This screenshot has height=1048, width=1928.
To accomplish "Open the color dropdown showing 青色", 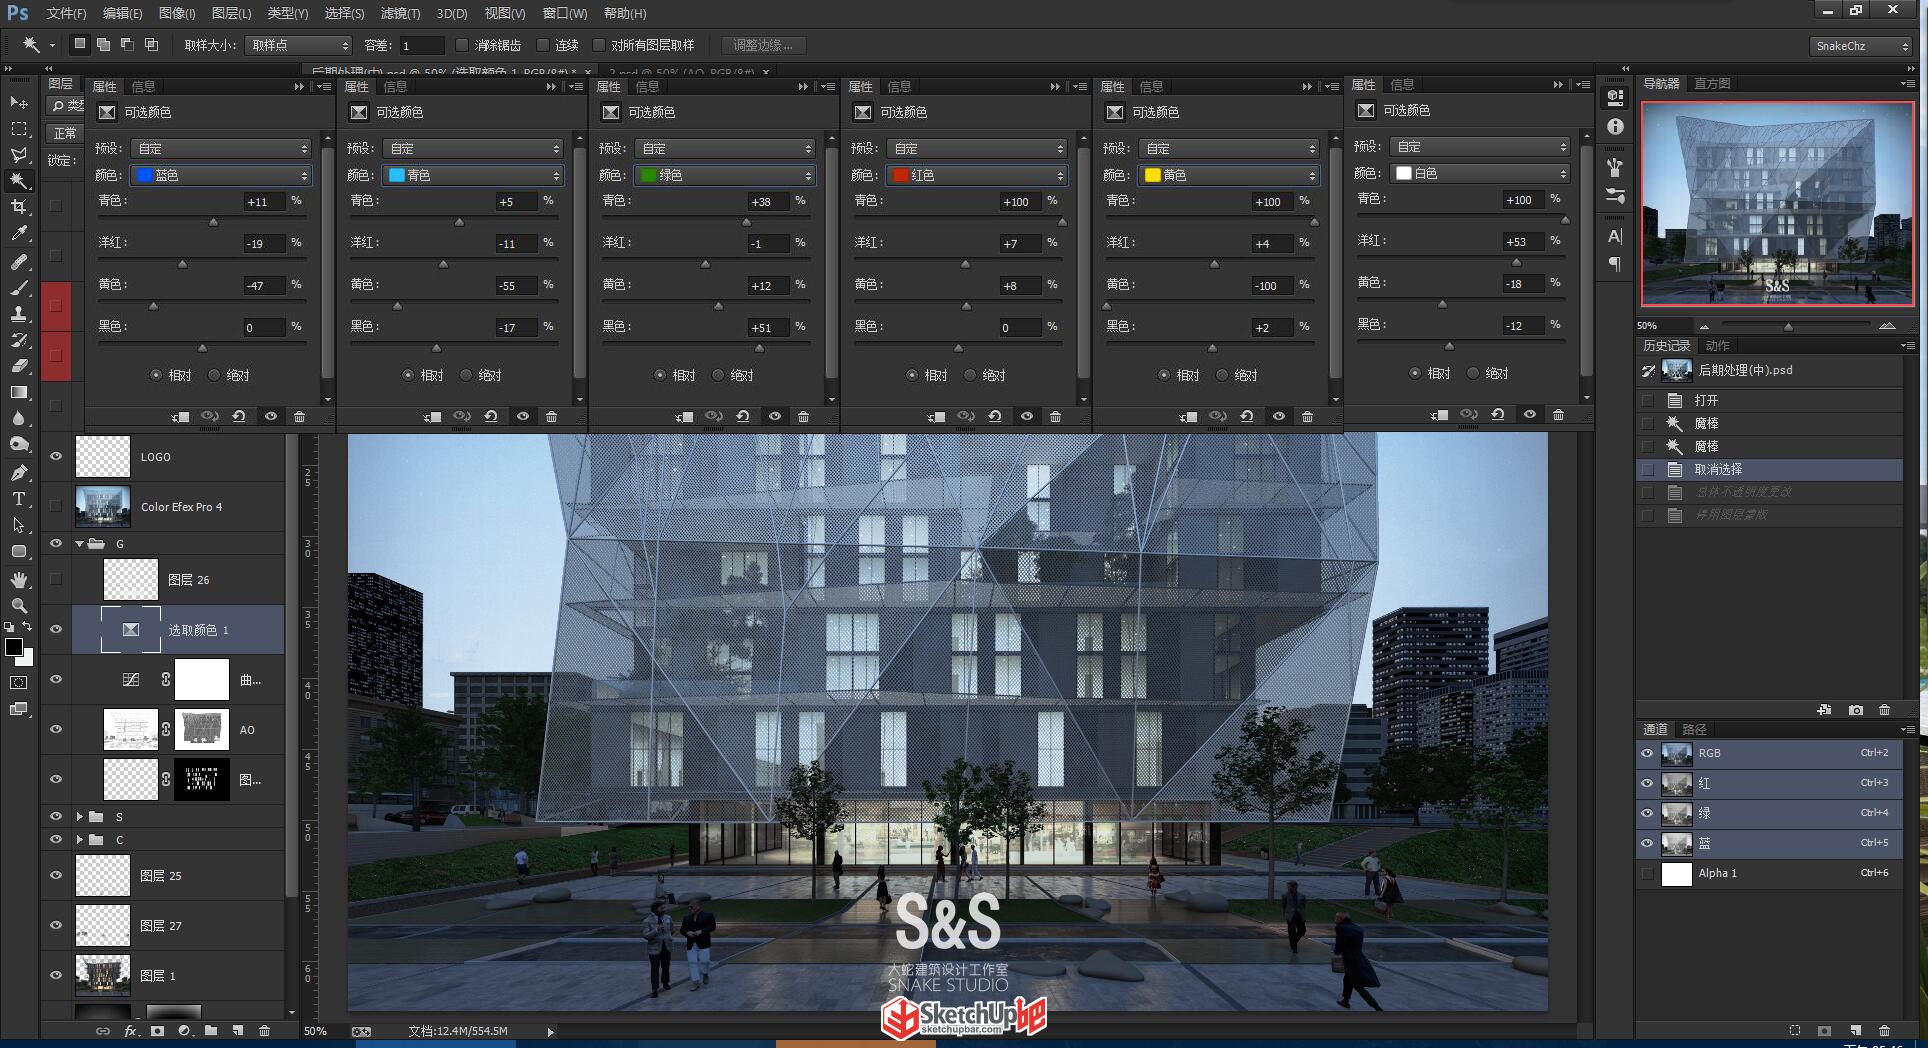I will 473,175.
